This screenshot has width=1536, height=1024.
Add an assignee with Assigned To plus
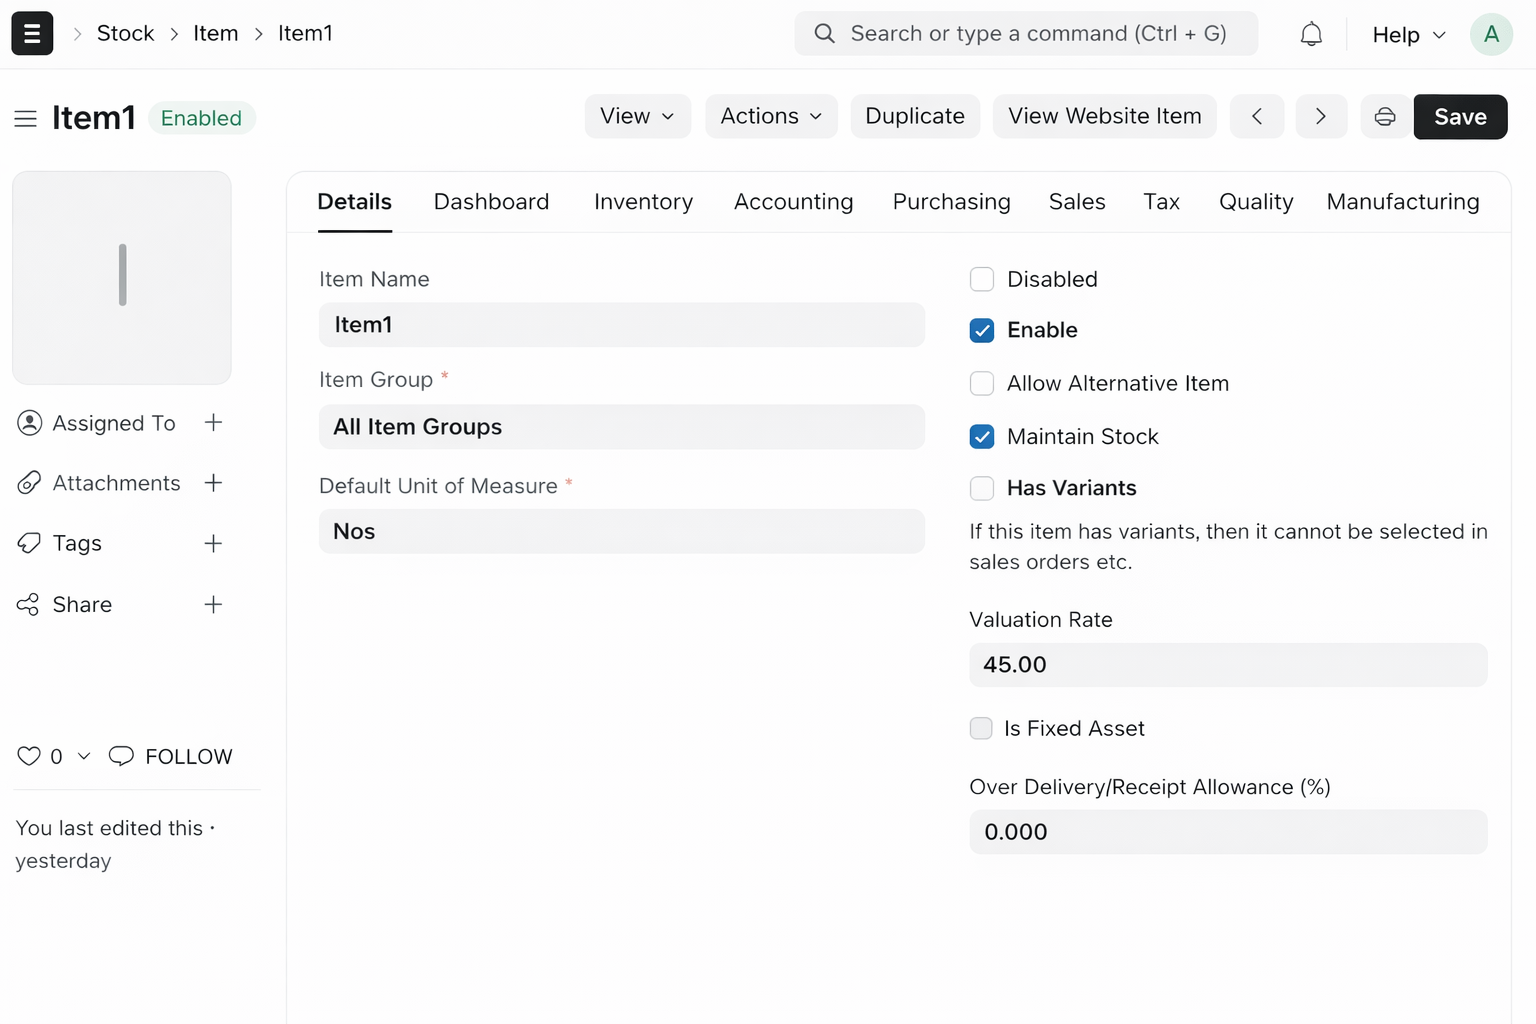[213, 423]
